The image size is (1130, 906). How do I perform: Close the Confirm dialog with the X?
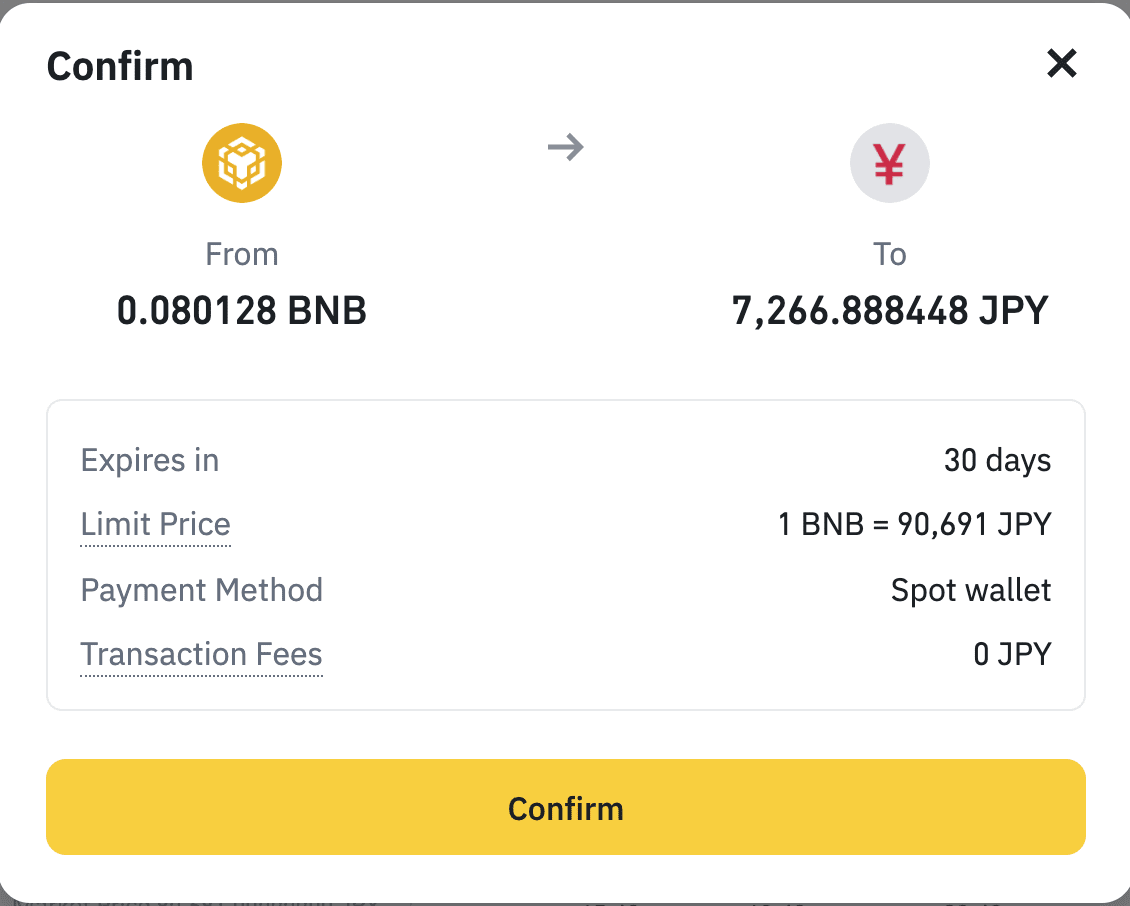coord(1061,65)
